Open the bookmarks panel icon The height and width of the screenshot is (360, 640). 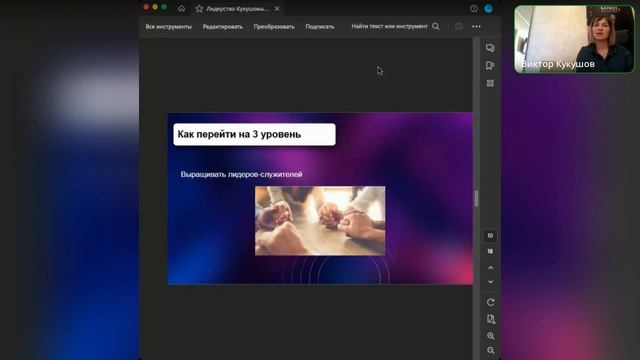coord(490,65)
